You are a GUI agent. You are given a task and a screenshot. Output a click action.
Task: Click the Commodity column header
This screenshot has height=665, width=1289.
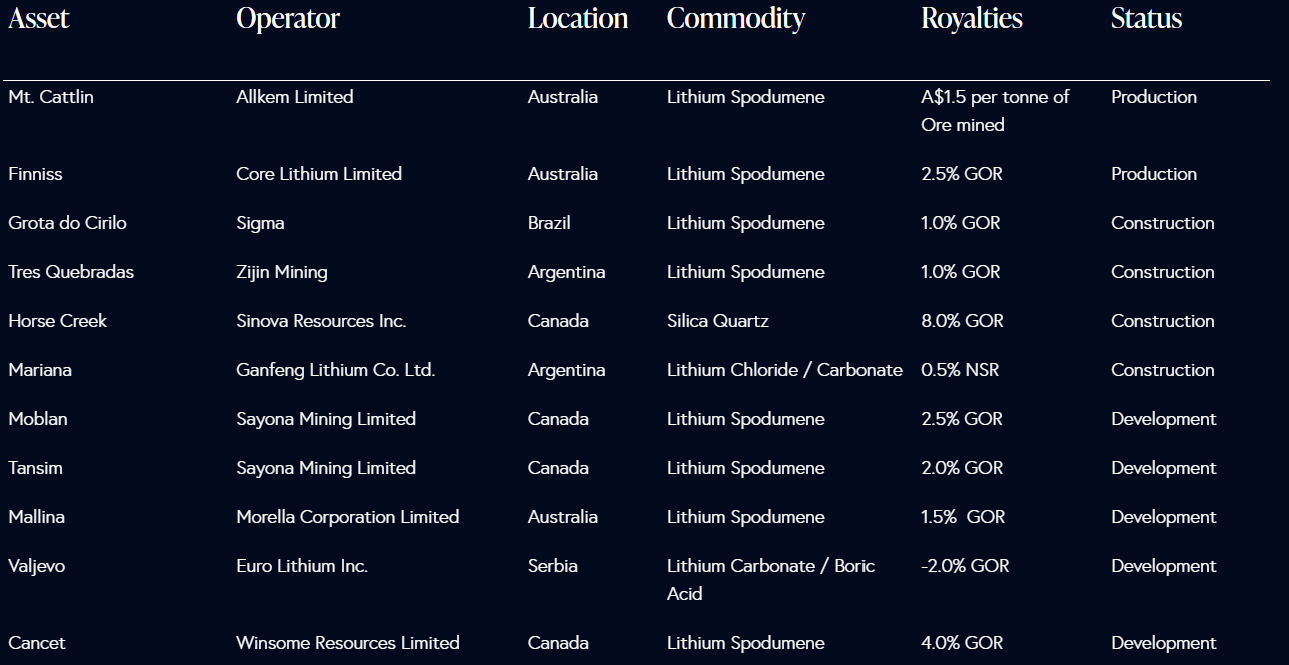[736, 20]
